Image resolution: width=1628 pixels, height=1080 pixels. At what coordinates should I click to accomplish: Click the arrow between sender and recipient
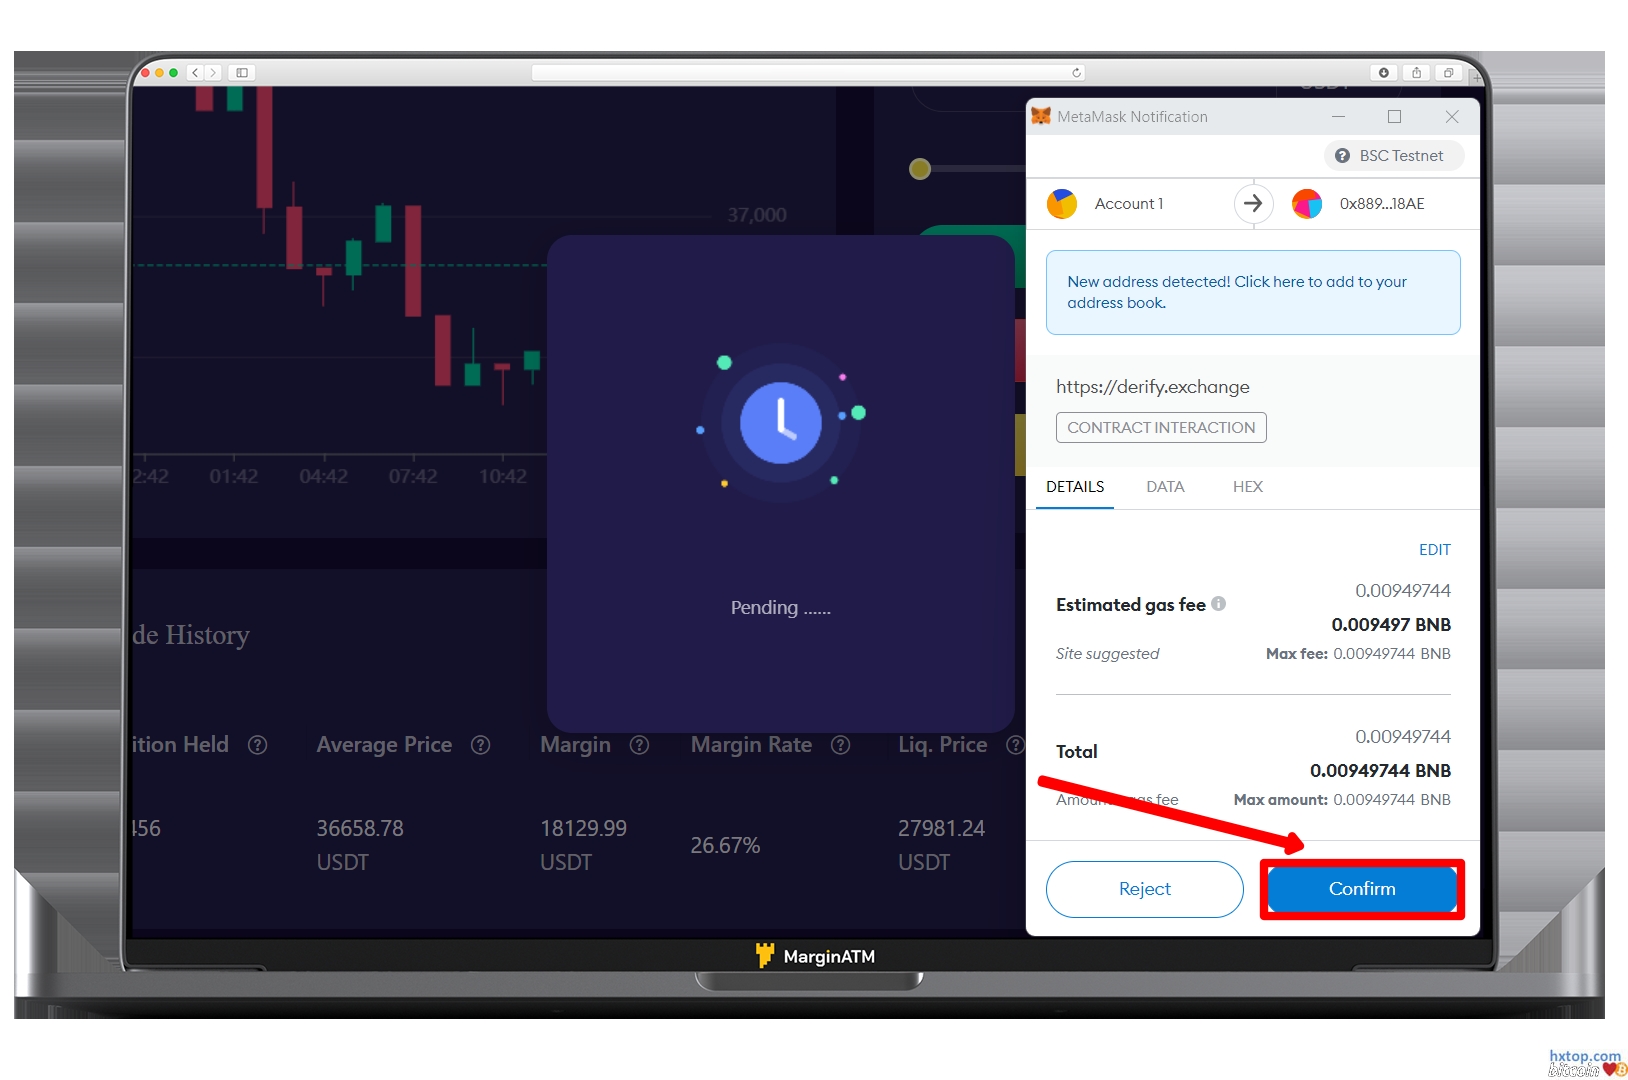[1253, 204]
